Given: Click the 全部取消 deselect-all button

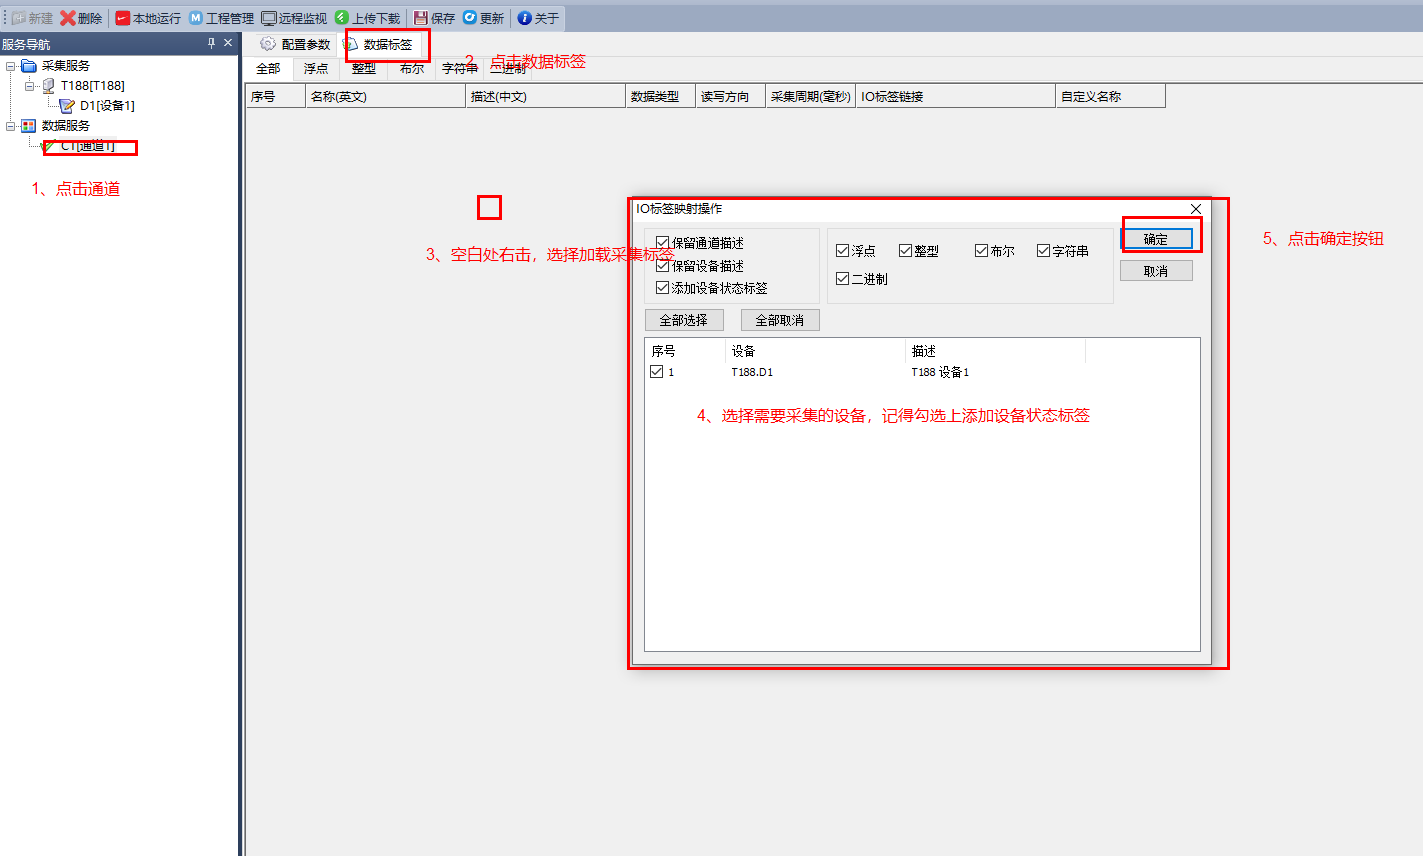Looking at the screenshot, I should click(780, 320).
